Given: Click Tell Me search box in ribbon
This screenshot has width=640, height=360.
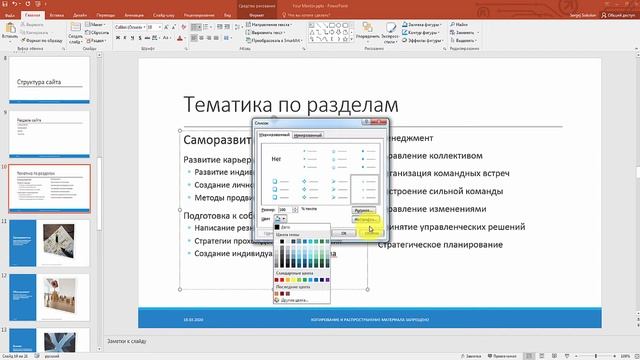Looking at the screenshot, I should point(309,15).
